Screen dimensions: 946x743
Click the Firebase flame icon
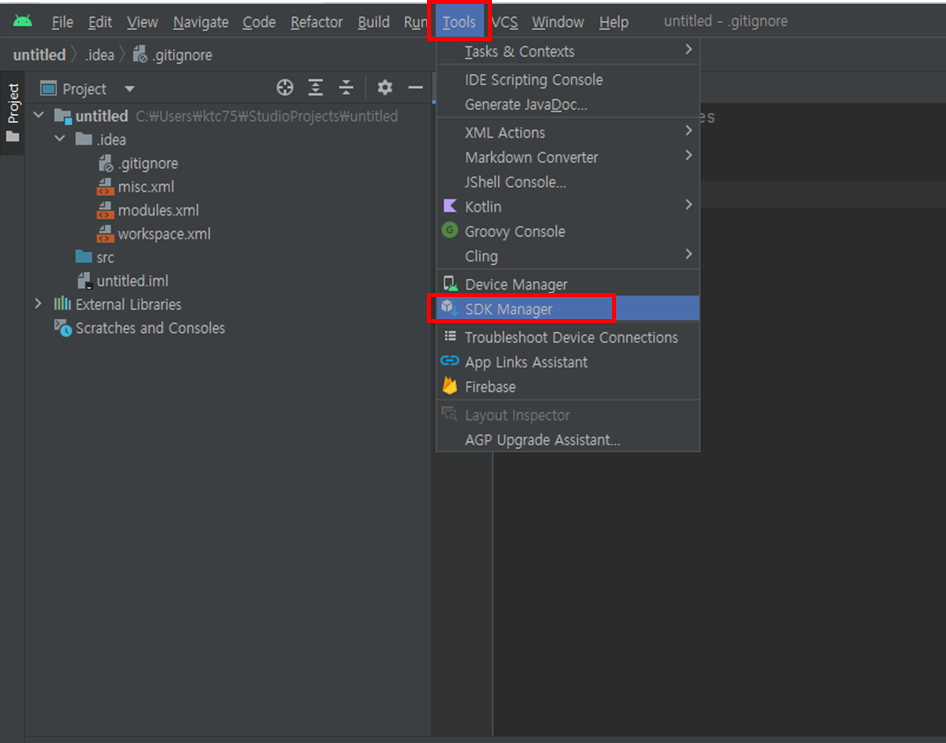(x=449, y=387)
